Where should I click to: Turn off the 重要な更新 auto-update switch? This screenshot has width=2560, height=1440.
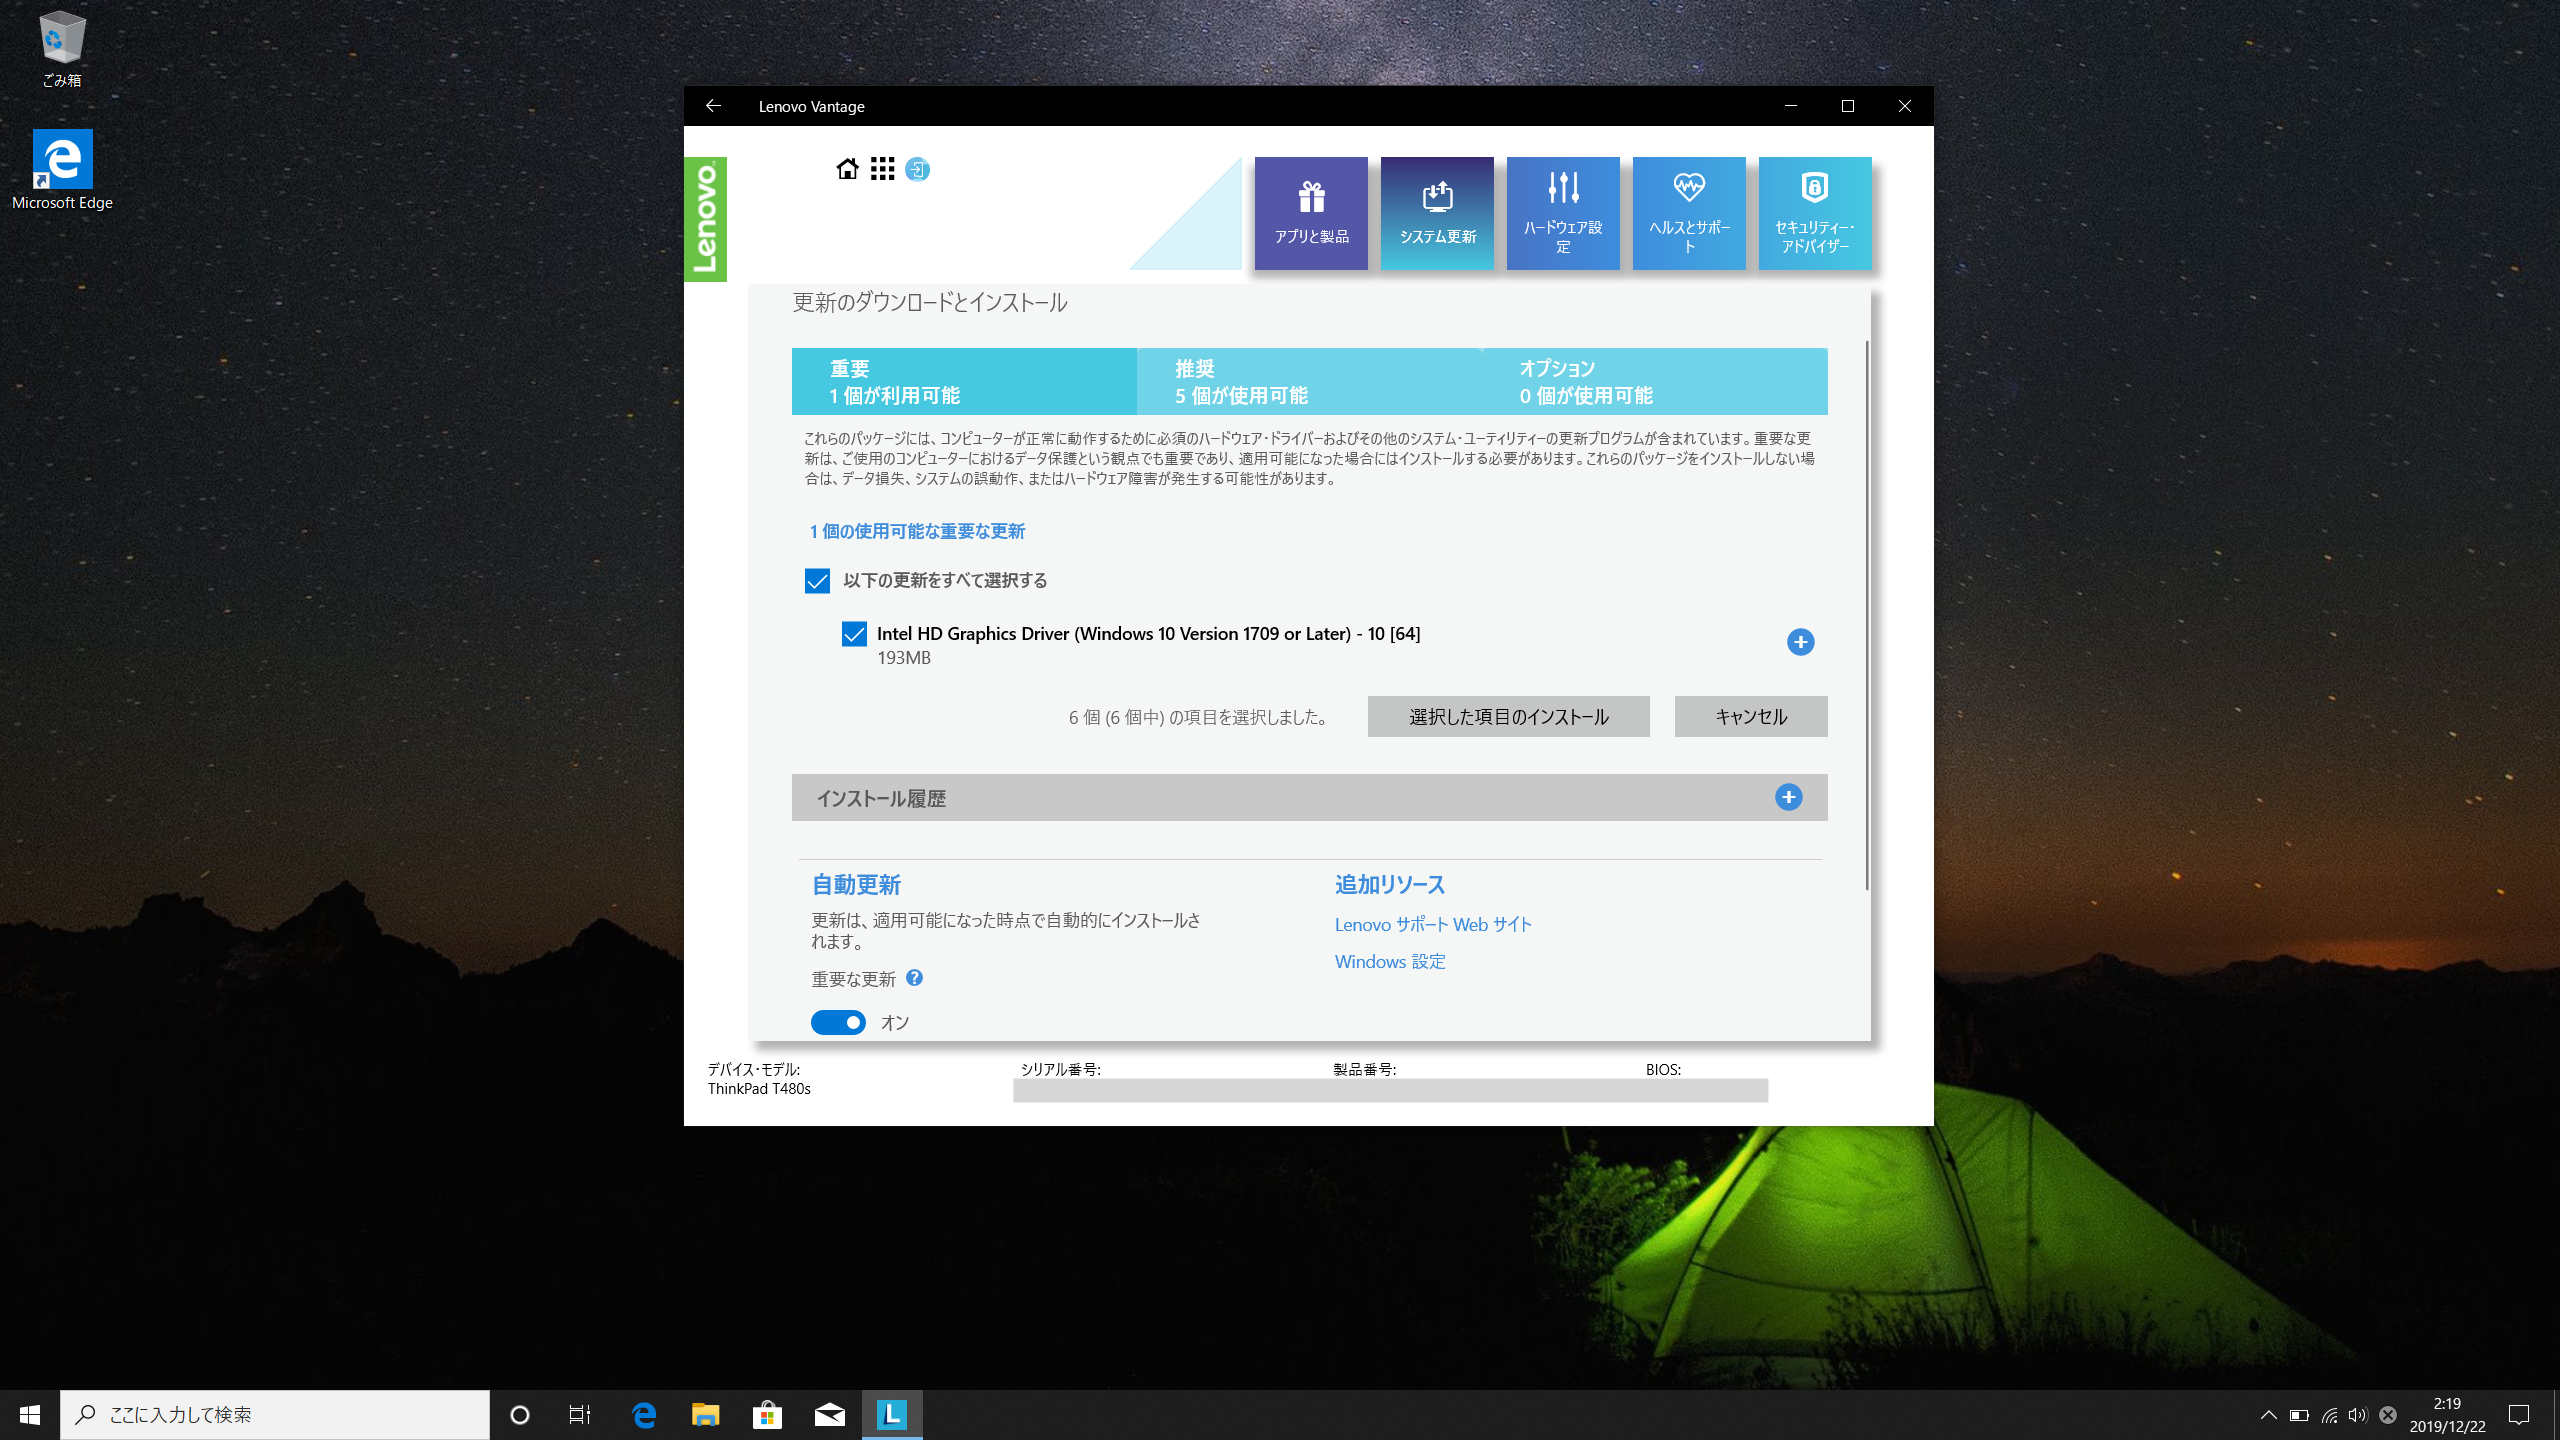pos(838,1022)
